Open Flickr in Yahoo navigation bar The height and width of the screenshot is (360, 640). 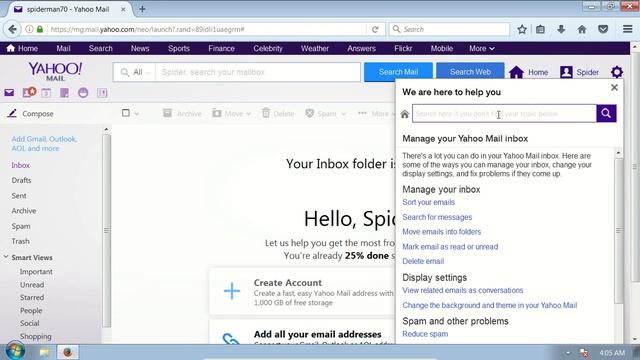click(403, 48)
